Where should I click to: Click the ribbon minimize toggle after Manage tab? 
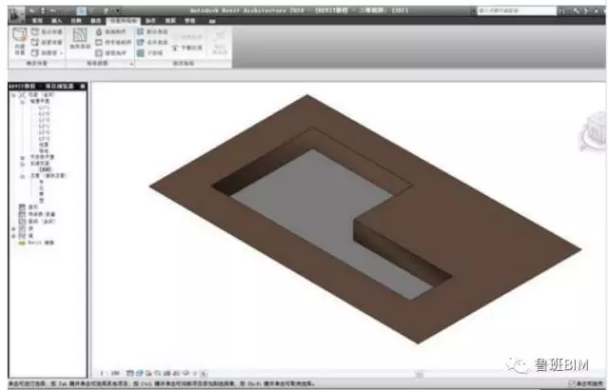[212, 21]
